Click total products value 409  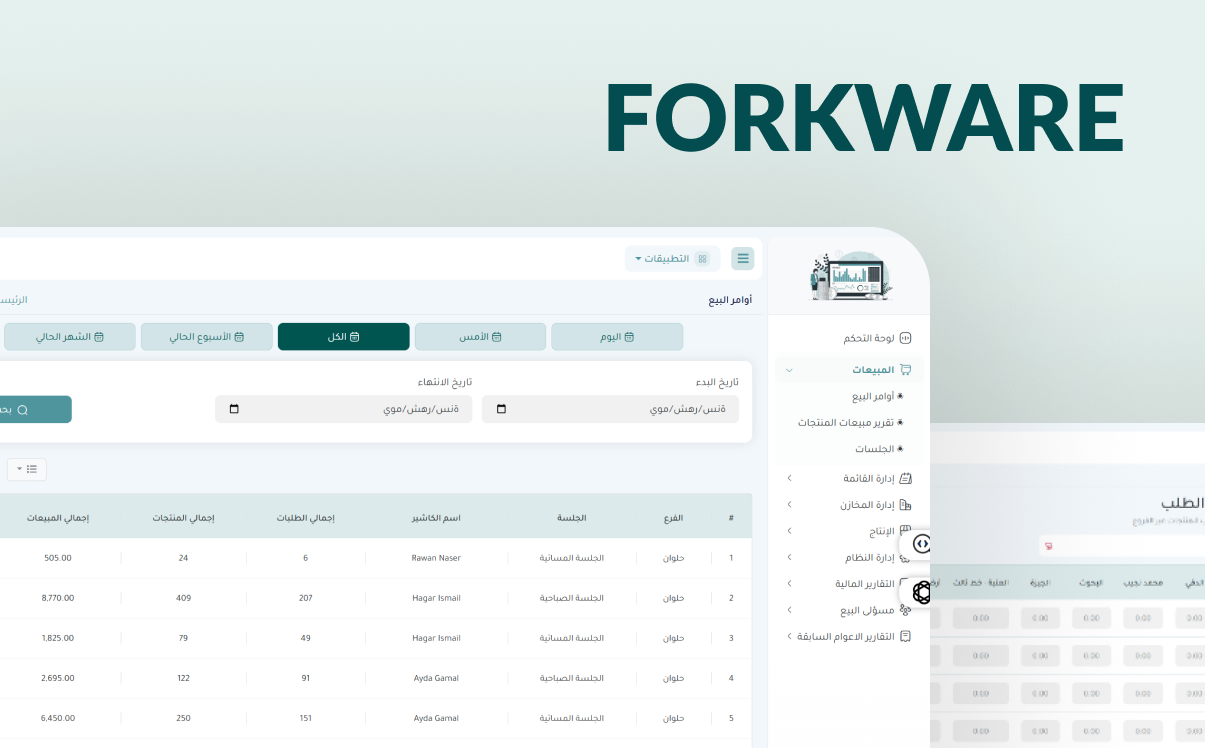[183, 598]
